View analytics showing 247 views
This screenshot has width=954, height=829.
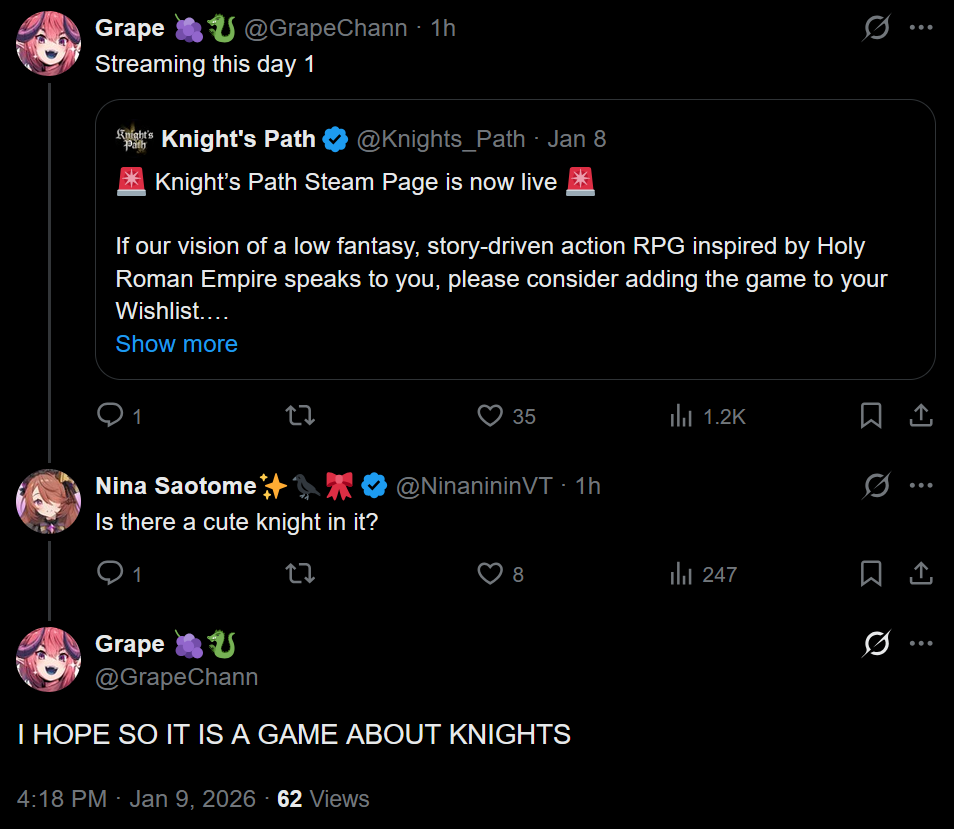[x=703, y=574]
